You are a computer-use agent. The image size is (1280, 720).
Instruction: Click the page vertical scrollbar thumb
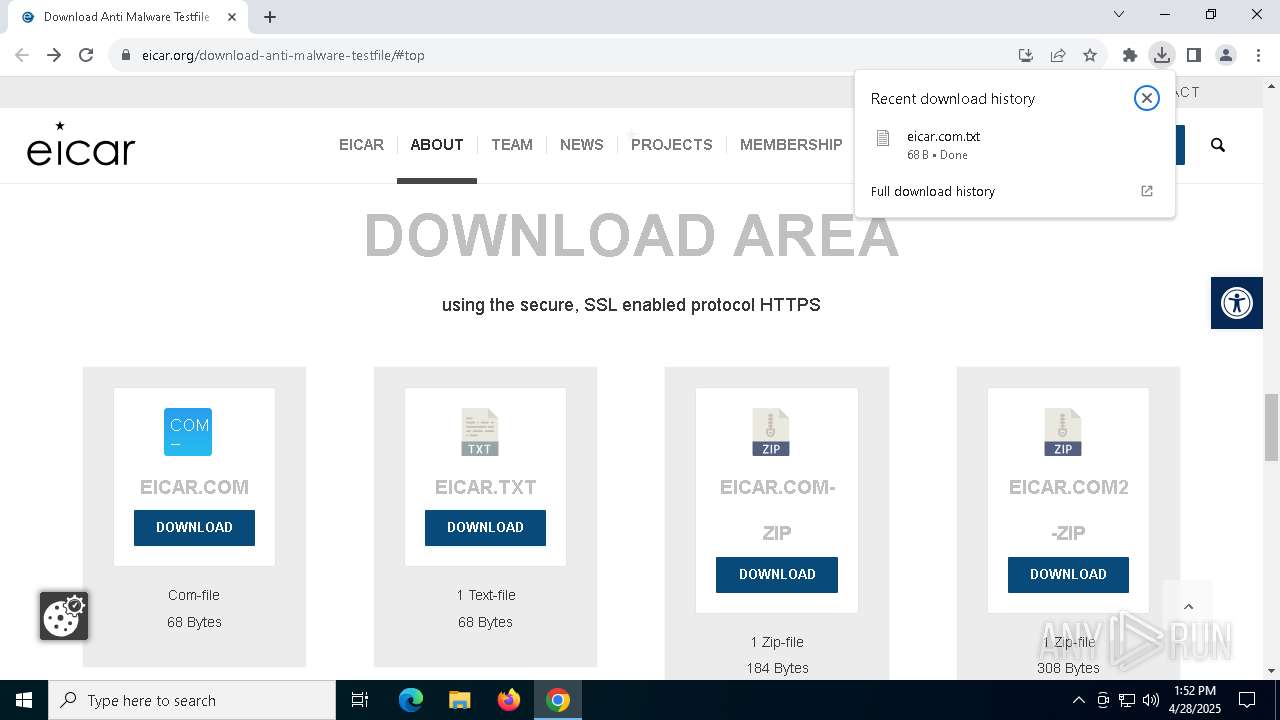1271,427
